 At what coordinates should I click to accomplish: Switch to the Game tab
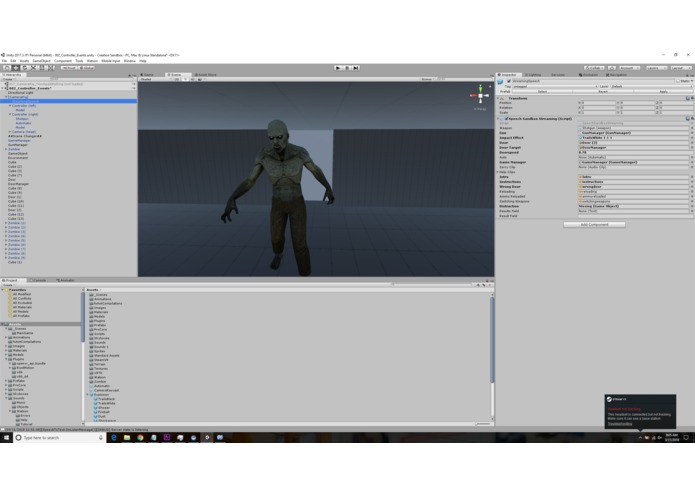(147, 75)
